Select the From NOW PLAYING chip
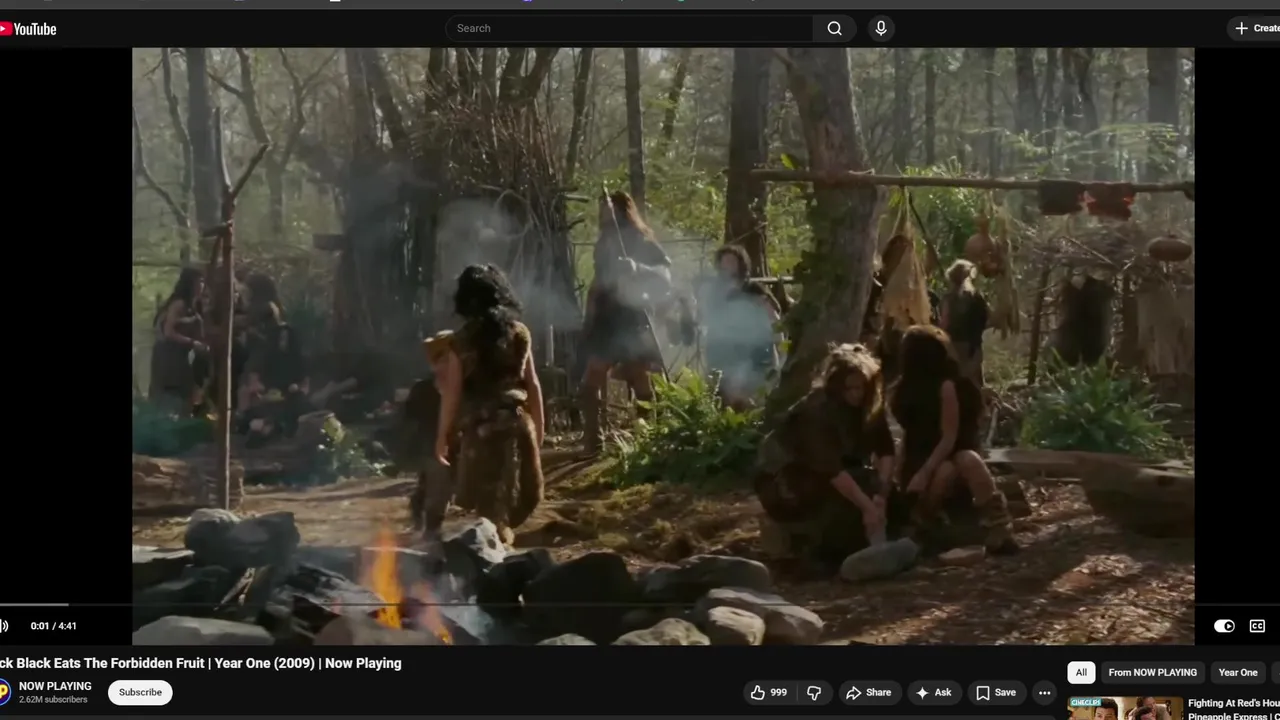 point(1152,672)
